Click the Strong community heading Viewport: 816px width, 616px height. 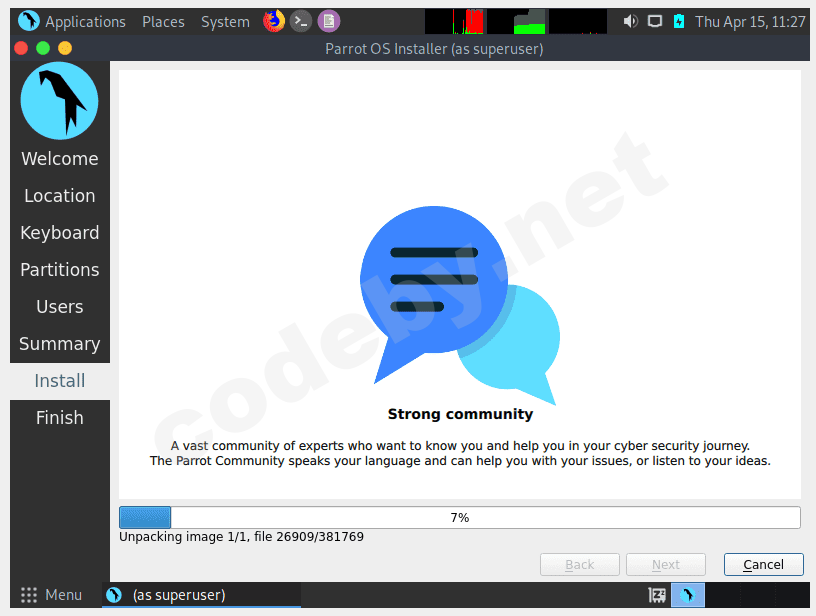tap(460, 414)
